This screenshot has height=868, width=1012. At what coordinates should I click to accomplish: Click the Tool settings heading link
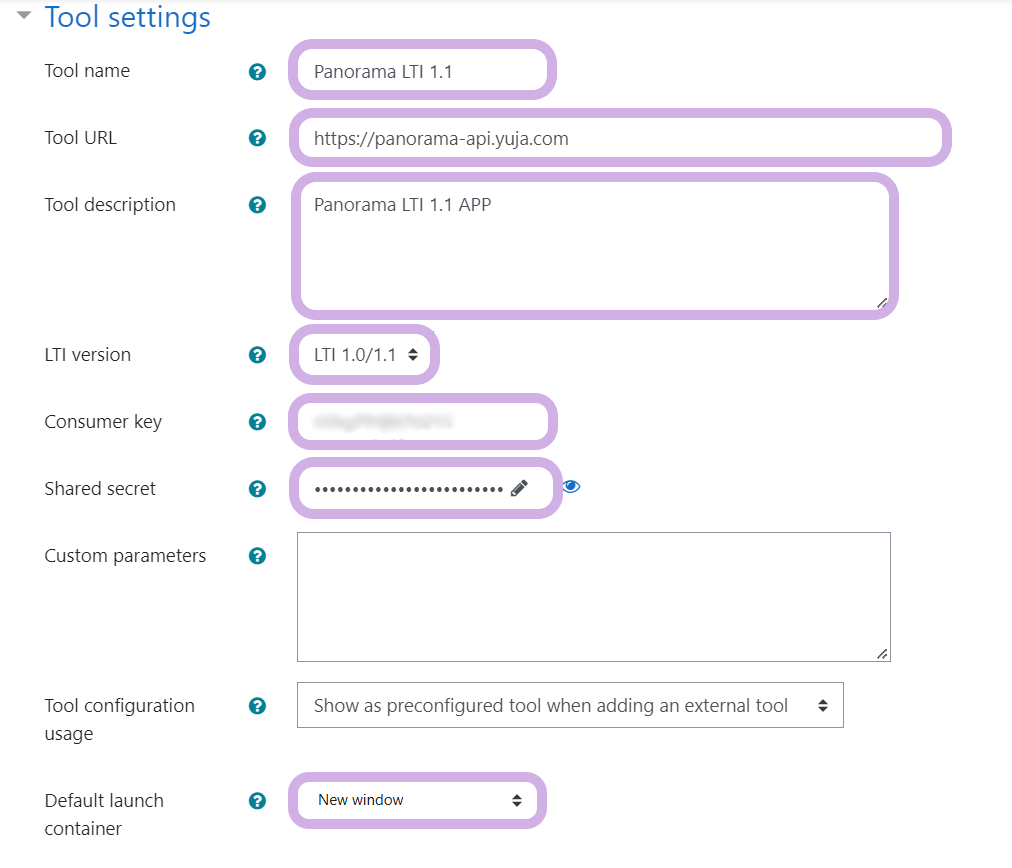click(x=128, y=17)
